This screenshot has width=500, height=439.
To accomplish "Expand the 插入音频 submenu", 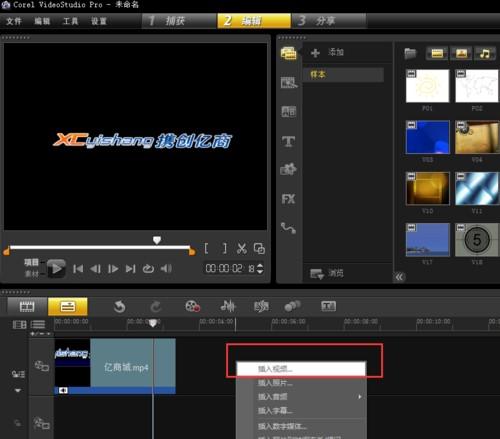I will [x=301, y=397].
